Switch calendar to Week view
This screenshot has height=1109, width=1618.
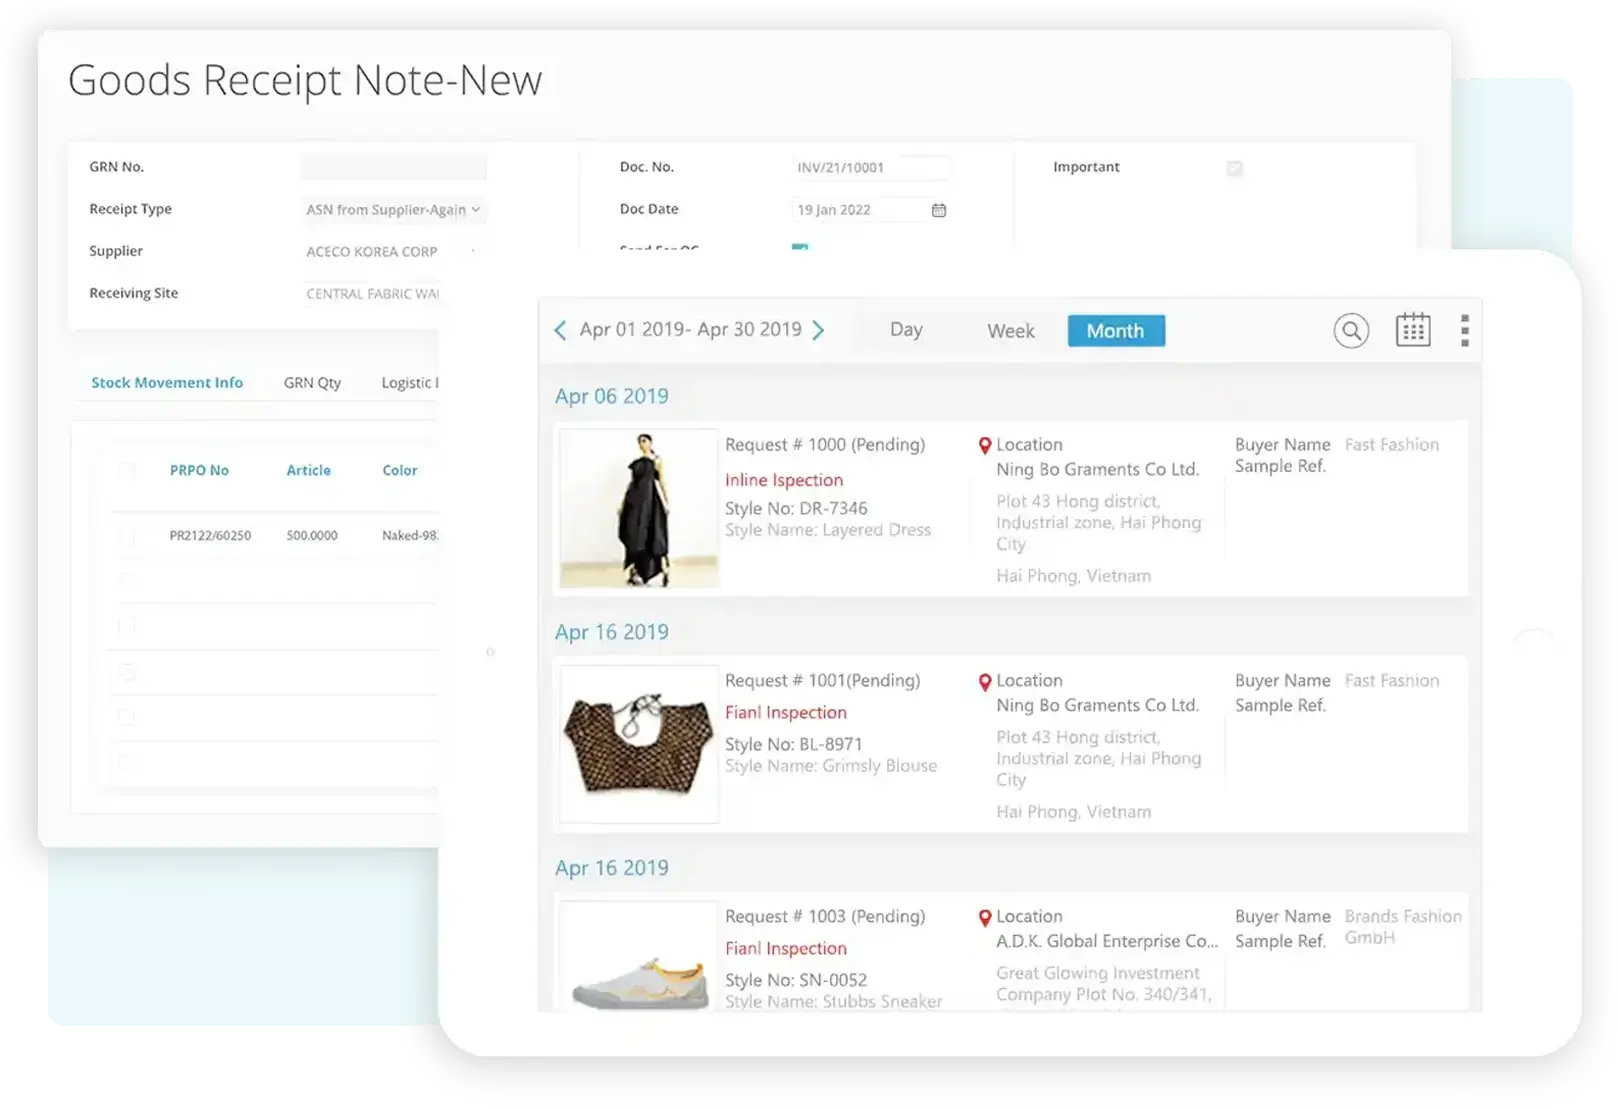[x=1011, y=331]
